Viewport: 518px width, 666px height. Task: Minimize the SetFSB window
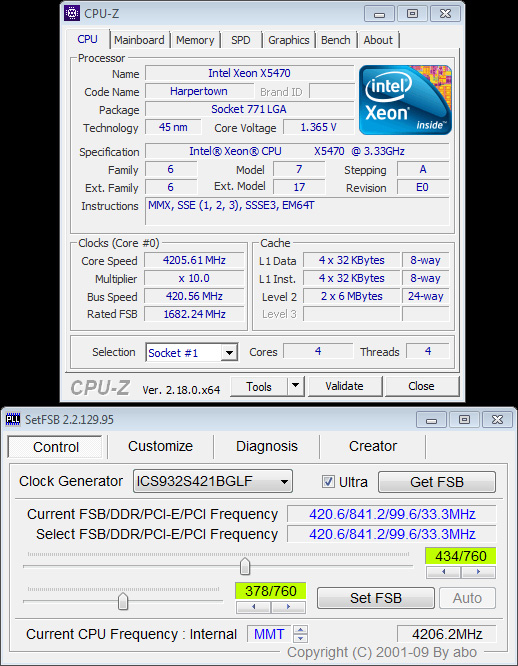(431, 420)
